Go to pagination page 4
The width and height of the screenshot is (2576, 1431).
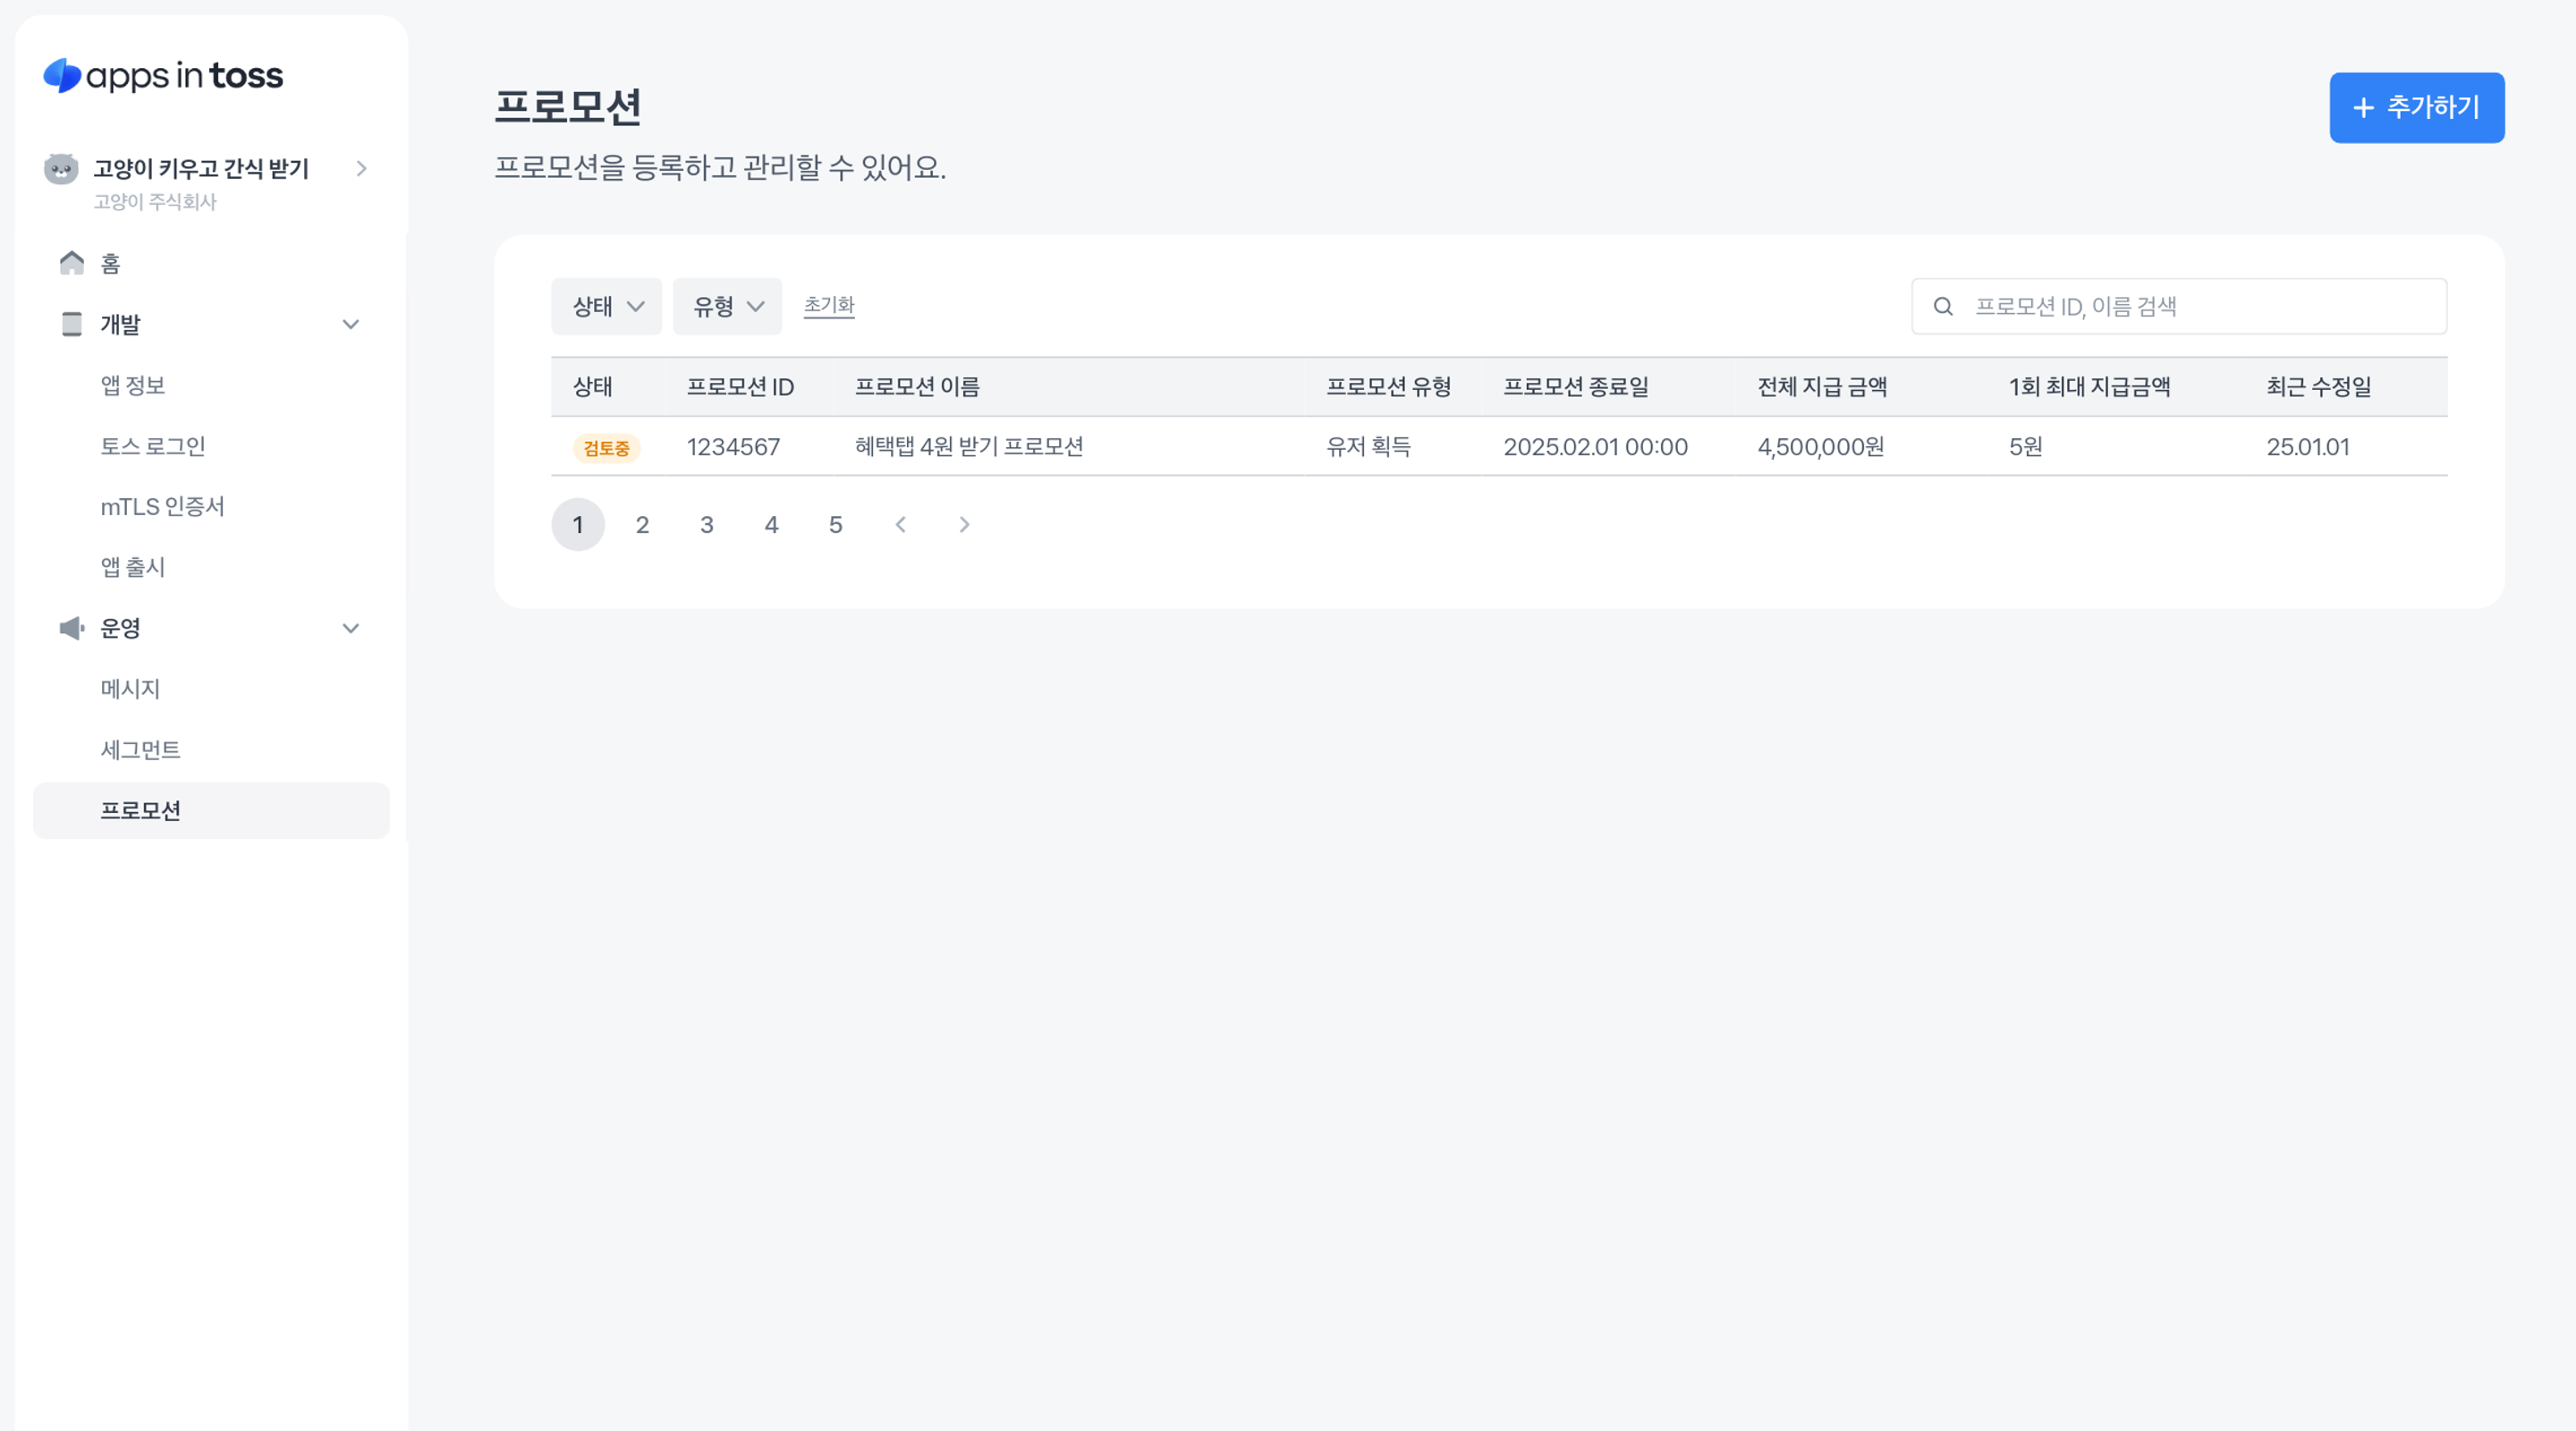tap(771, 525)
